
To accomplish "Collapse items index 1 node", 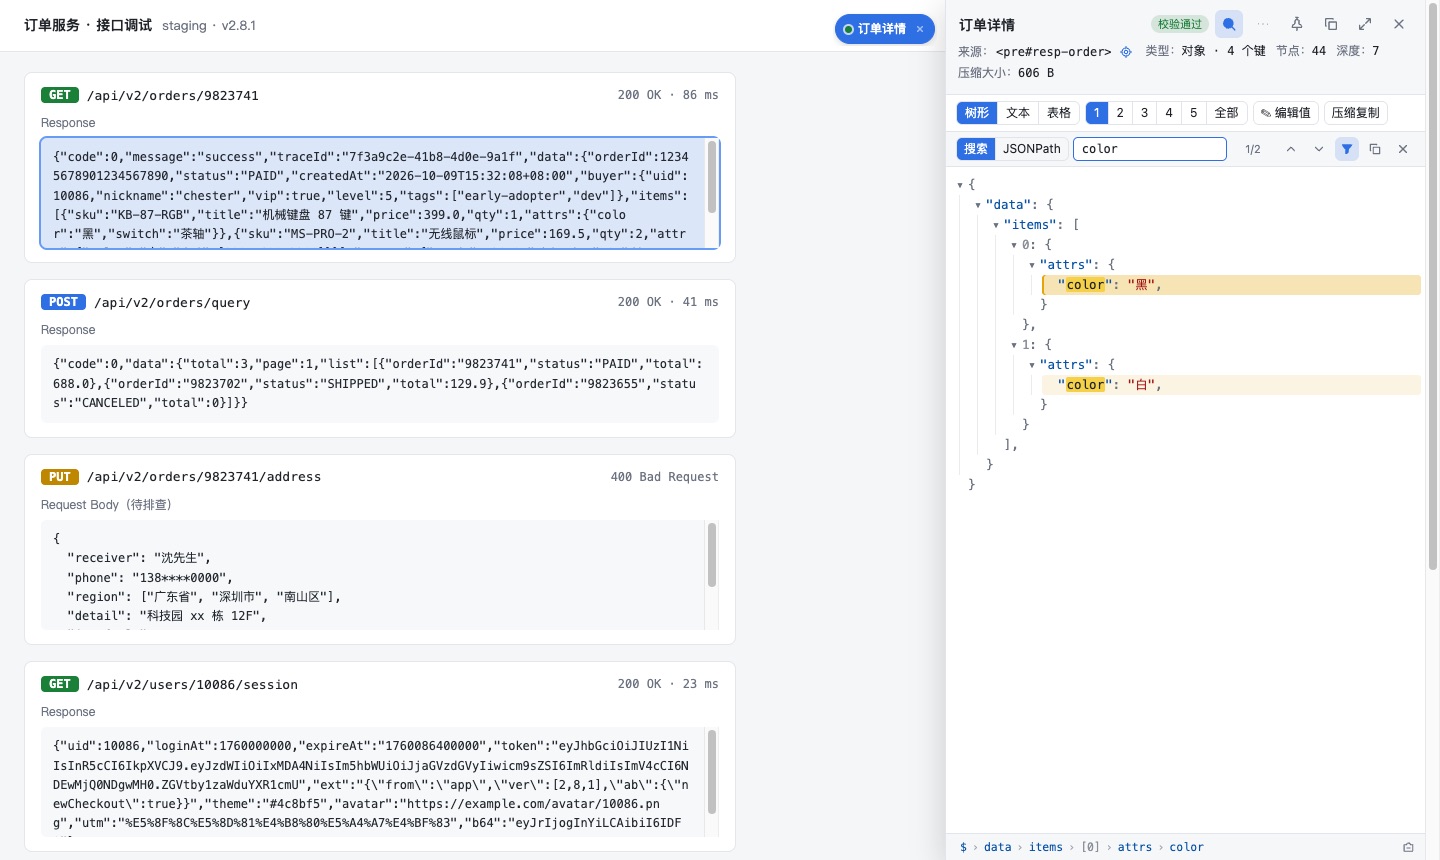I will pos(1014,345).
